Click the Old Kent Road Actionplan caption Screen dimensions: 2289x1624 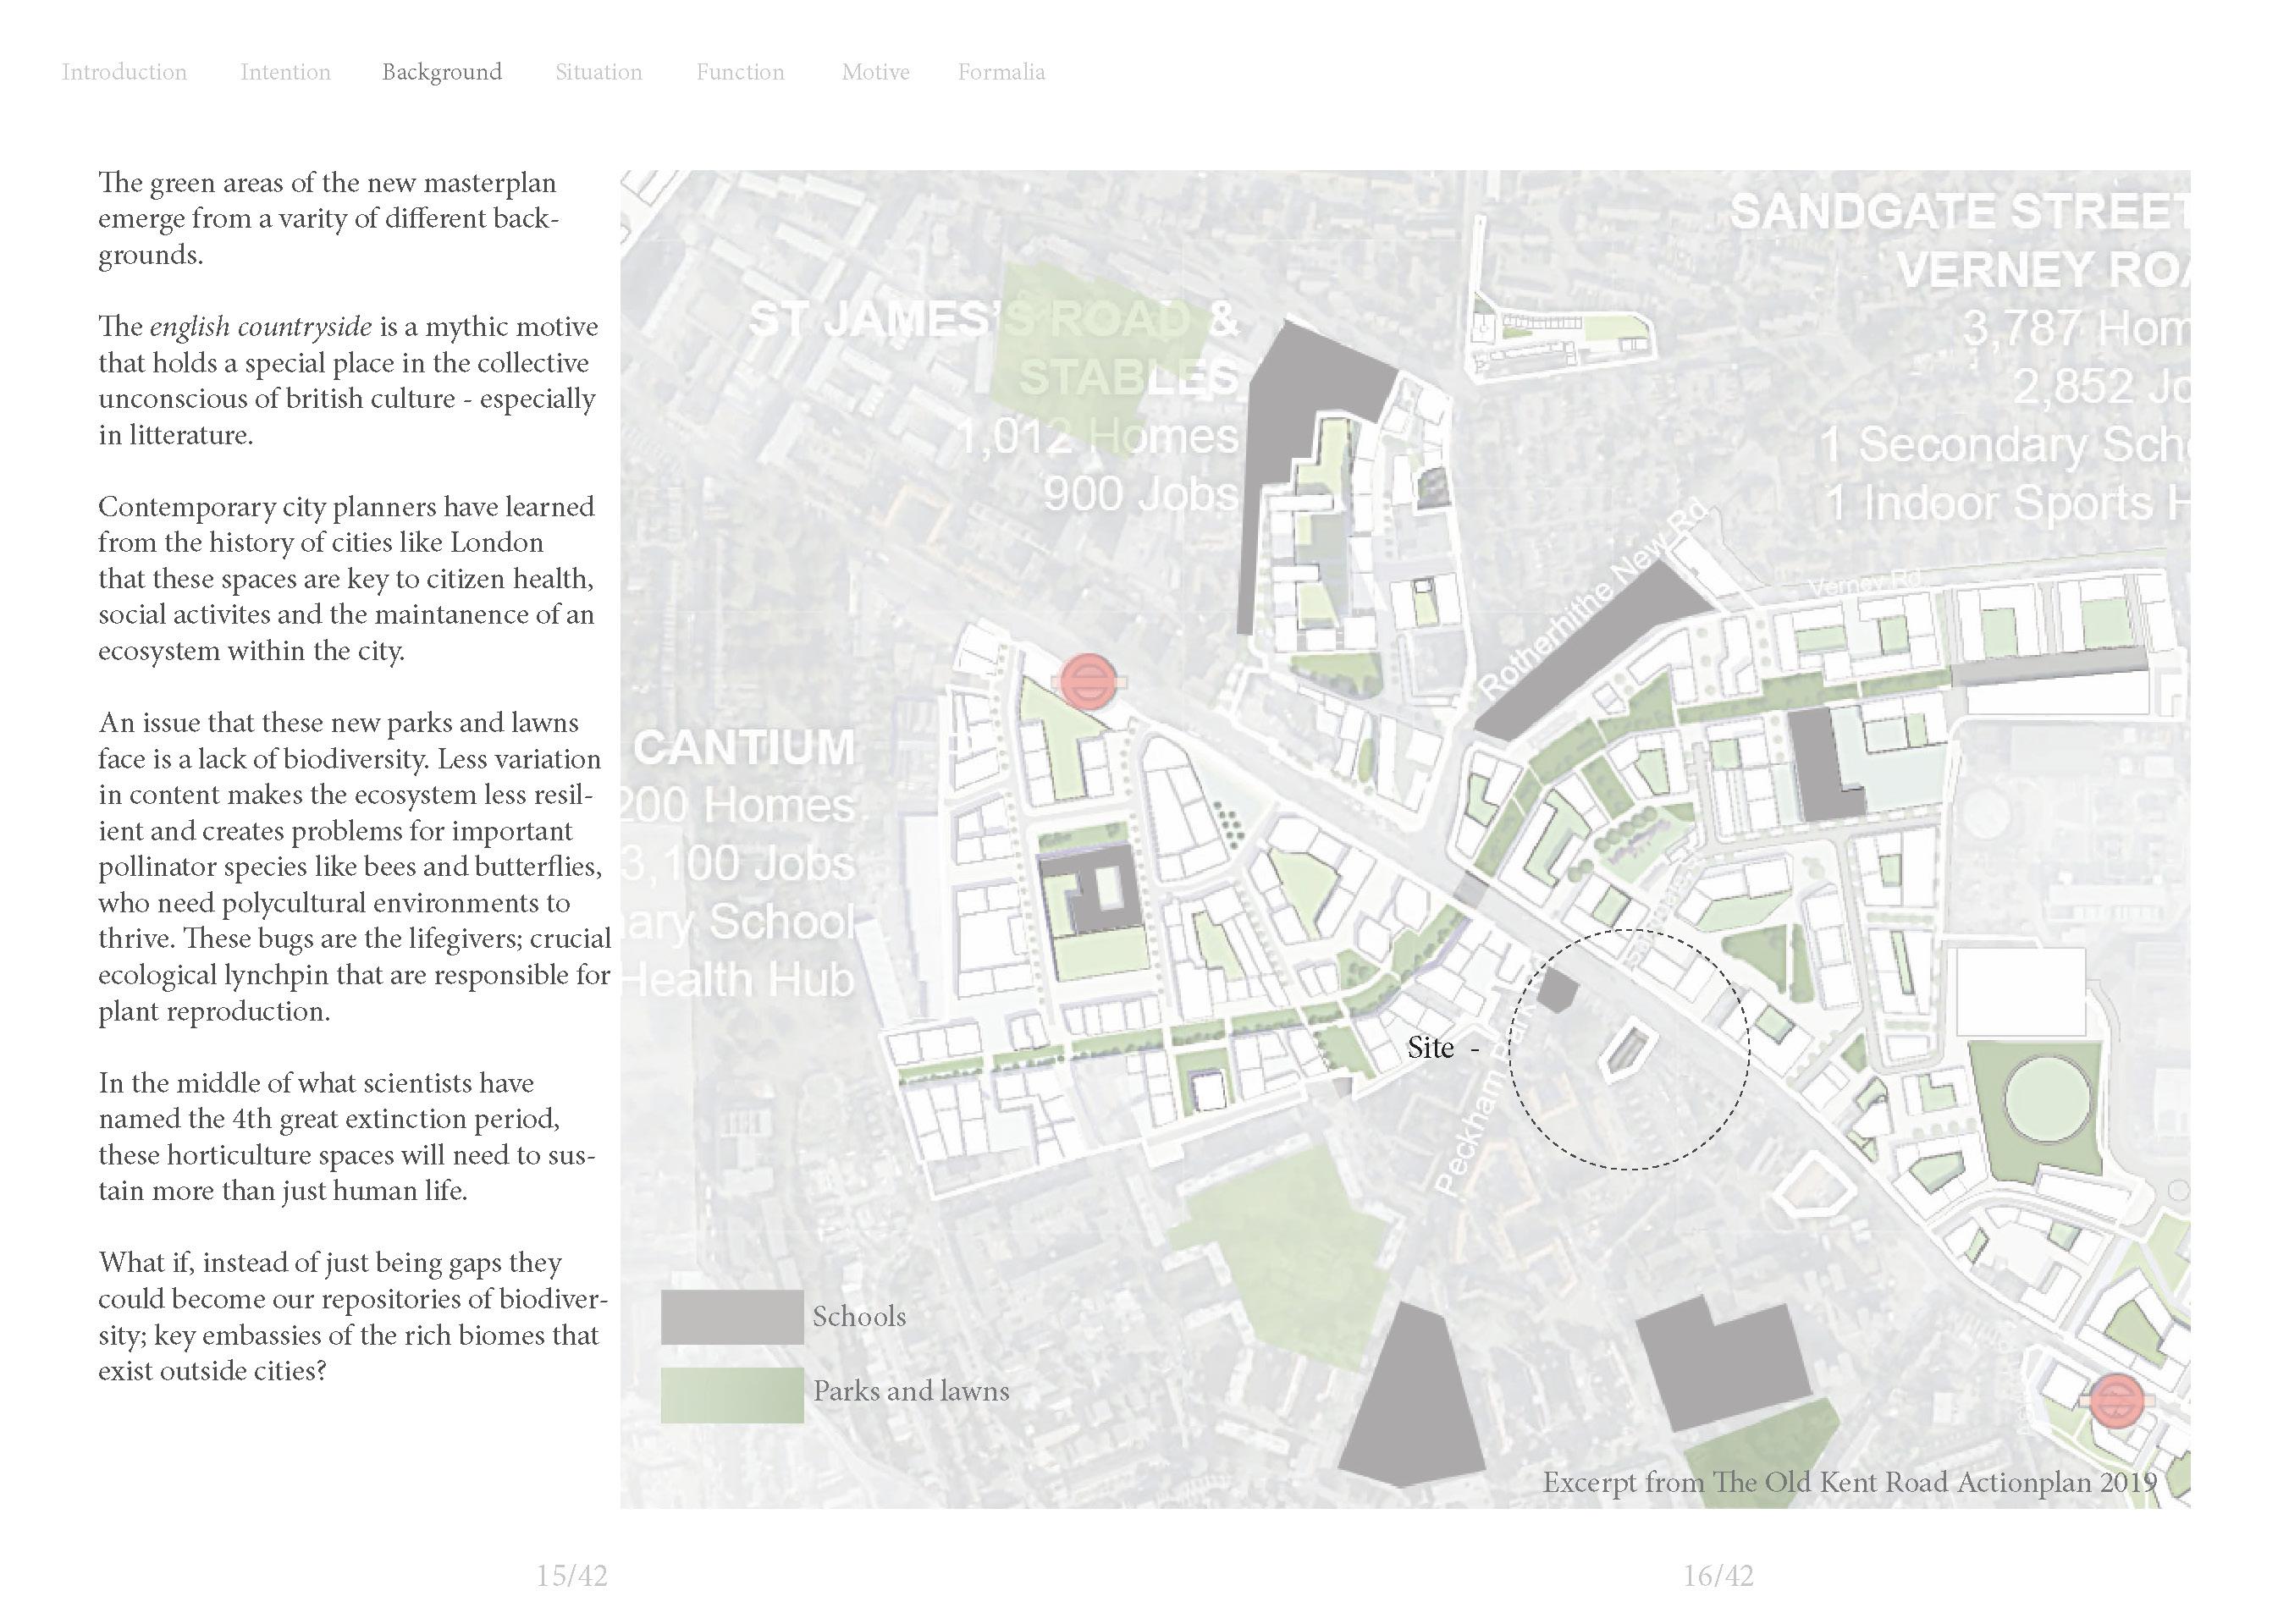click(1849, 1482)
